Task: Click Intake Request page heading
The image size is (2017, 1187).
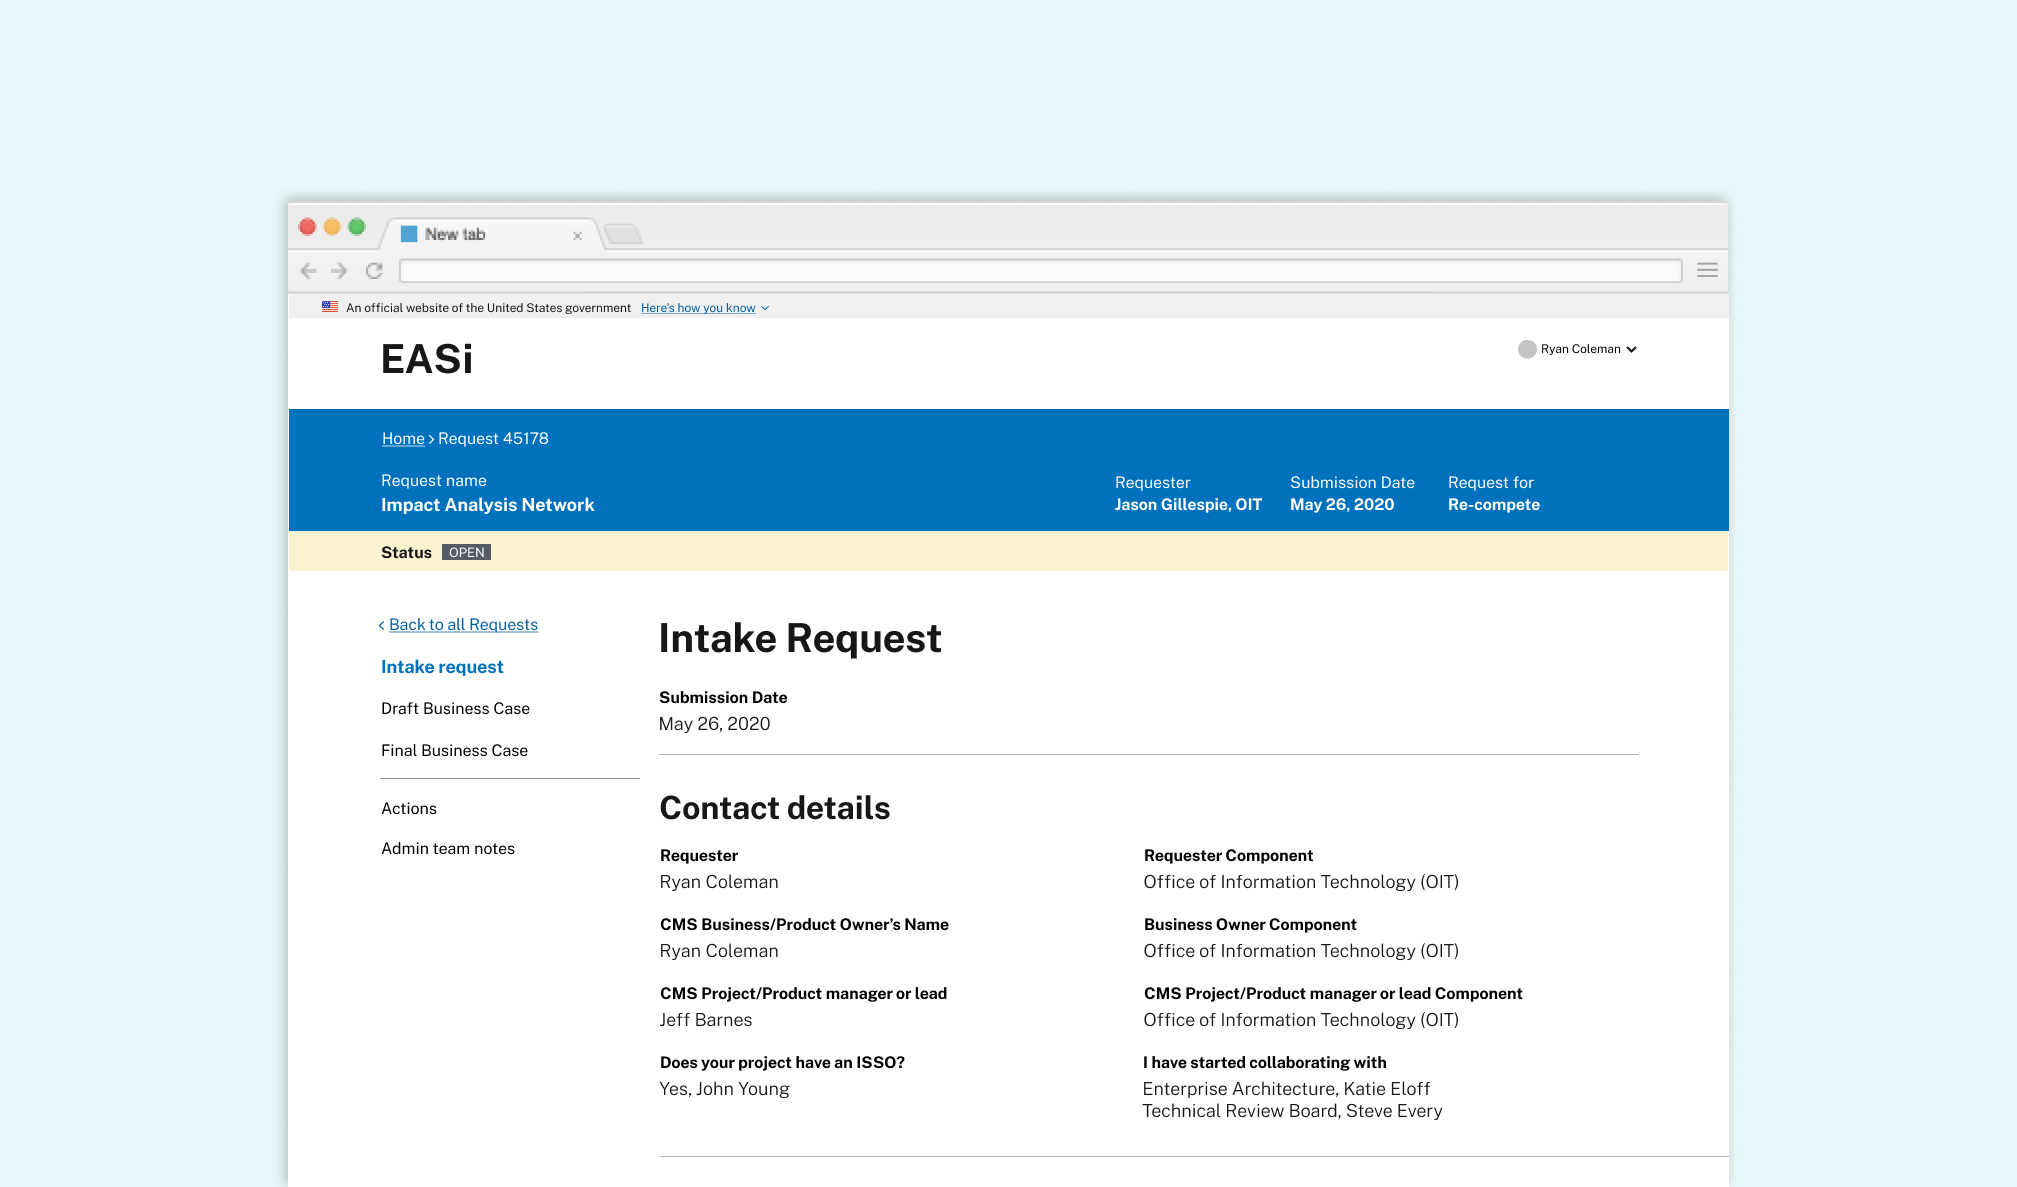Action: click(x=800, y=638)
